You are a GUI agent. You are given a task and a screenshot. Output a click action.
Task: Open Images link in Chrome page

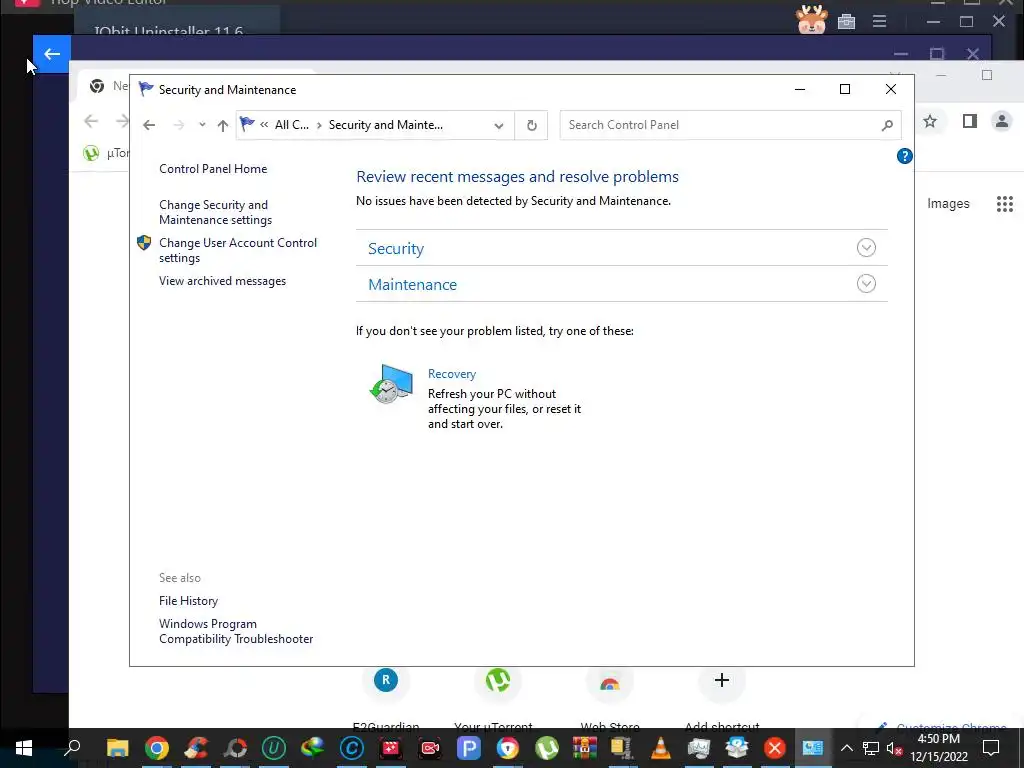(x=948, y=204)
